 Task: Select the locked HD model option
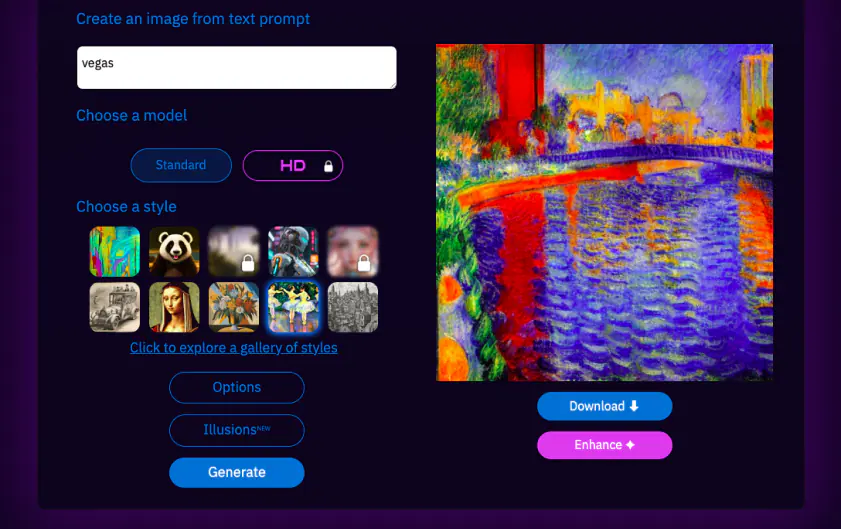(293, 166)
